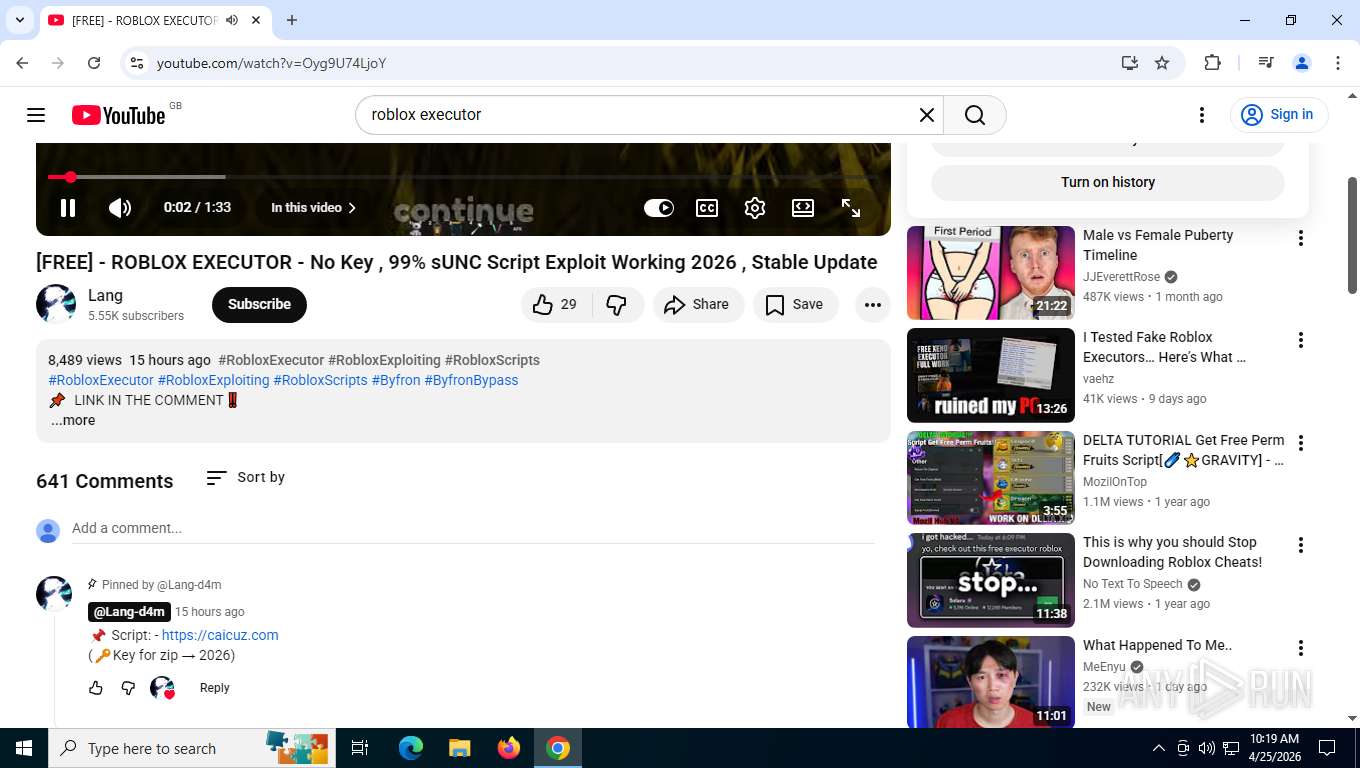Open File Explorer from taskbar
This screenshot has height=768, width=1360.
coord(460,748)
